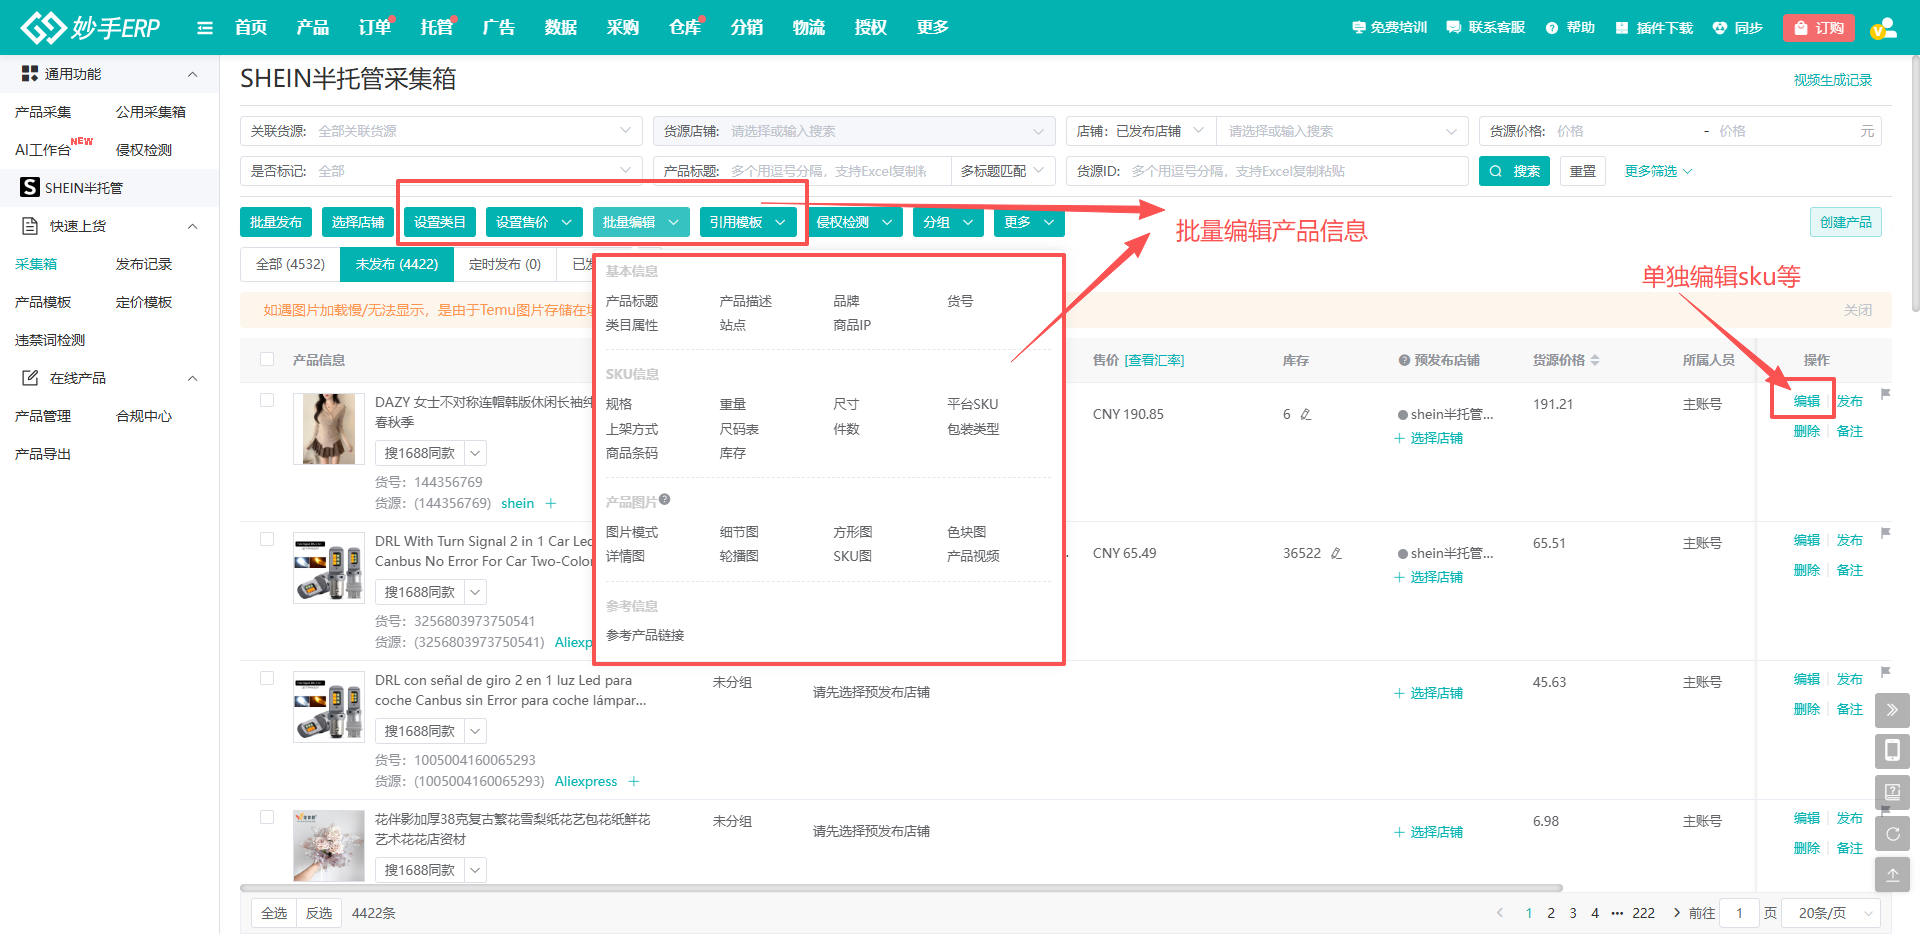Flag the DAZY product row

pyautogui.click(x=1885, y=394)
